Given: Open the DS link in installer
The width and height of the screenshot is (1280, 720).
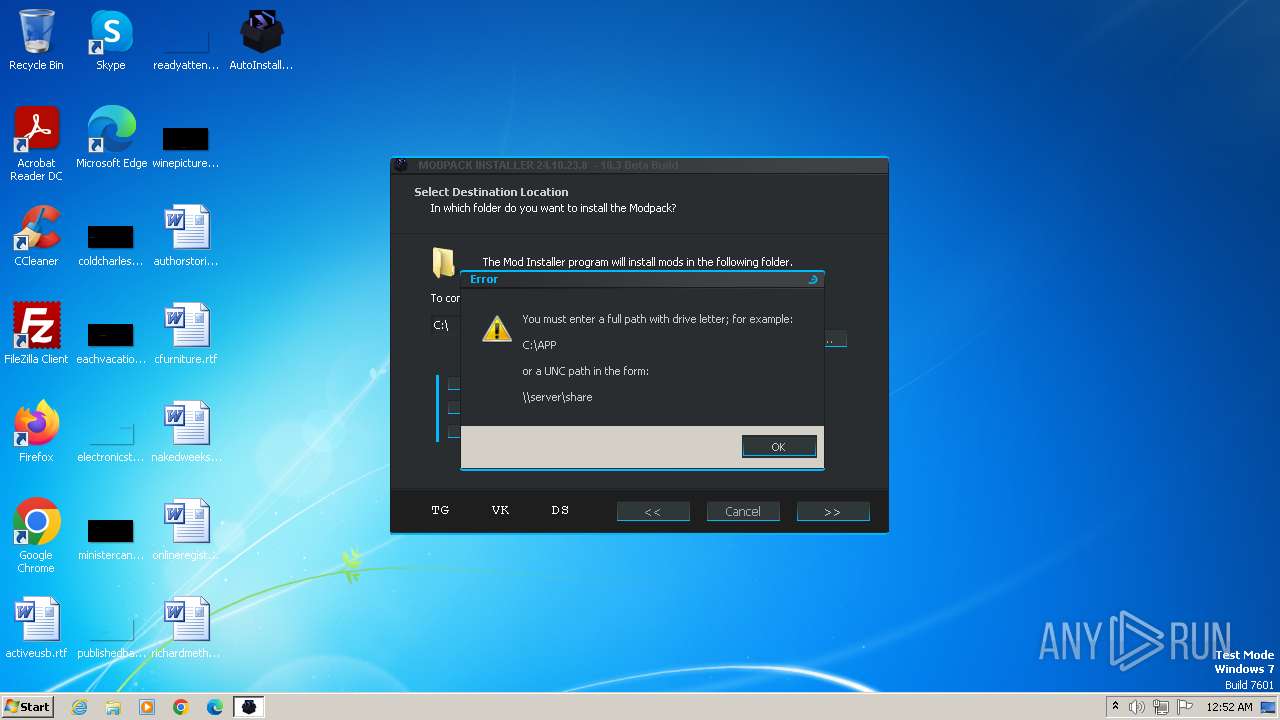Looking at the screenshot, I should (x=560, y=510).
